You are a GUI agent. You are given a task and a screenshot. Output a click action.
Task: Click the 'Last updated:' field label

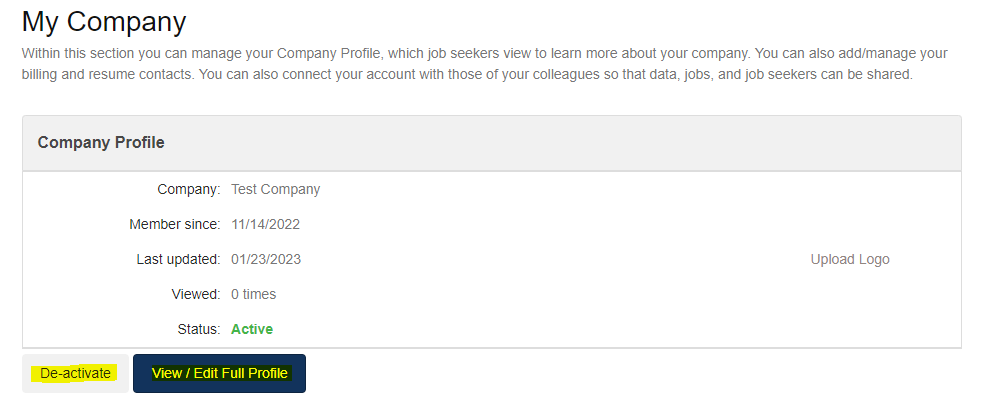tap(178, 259)
